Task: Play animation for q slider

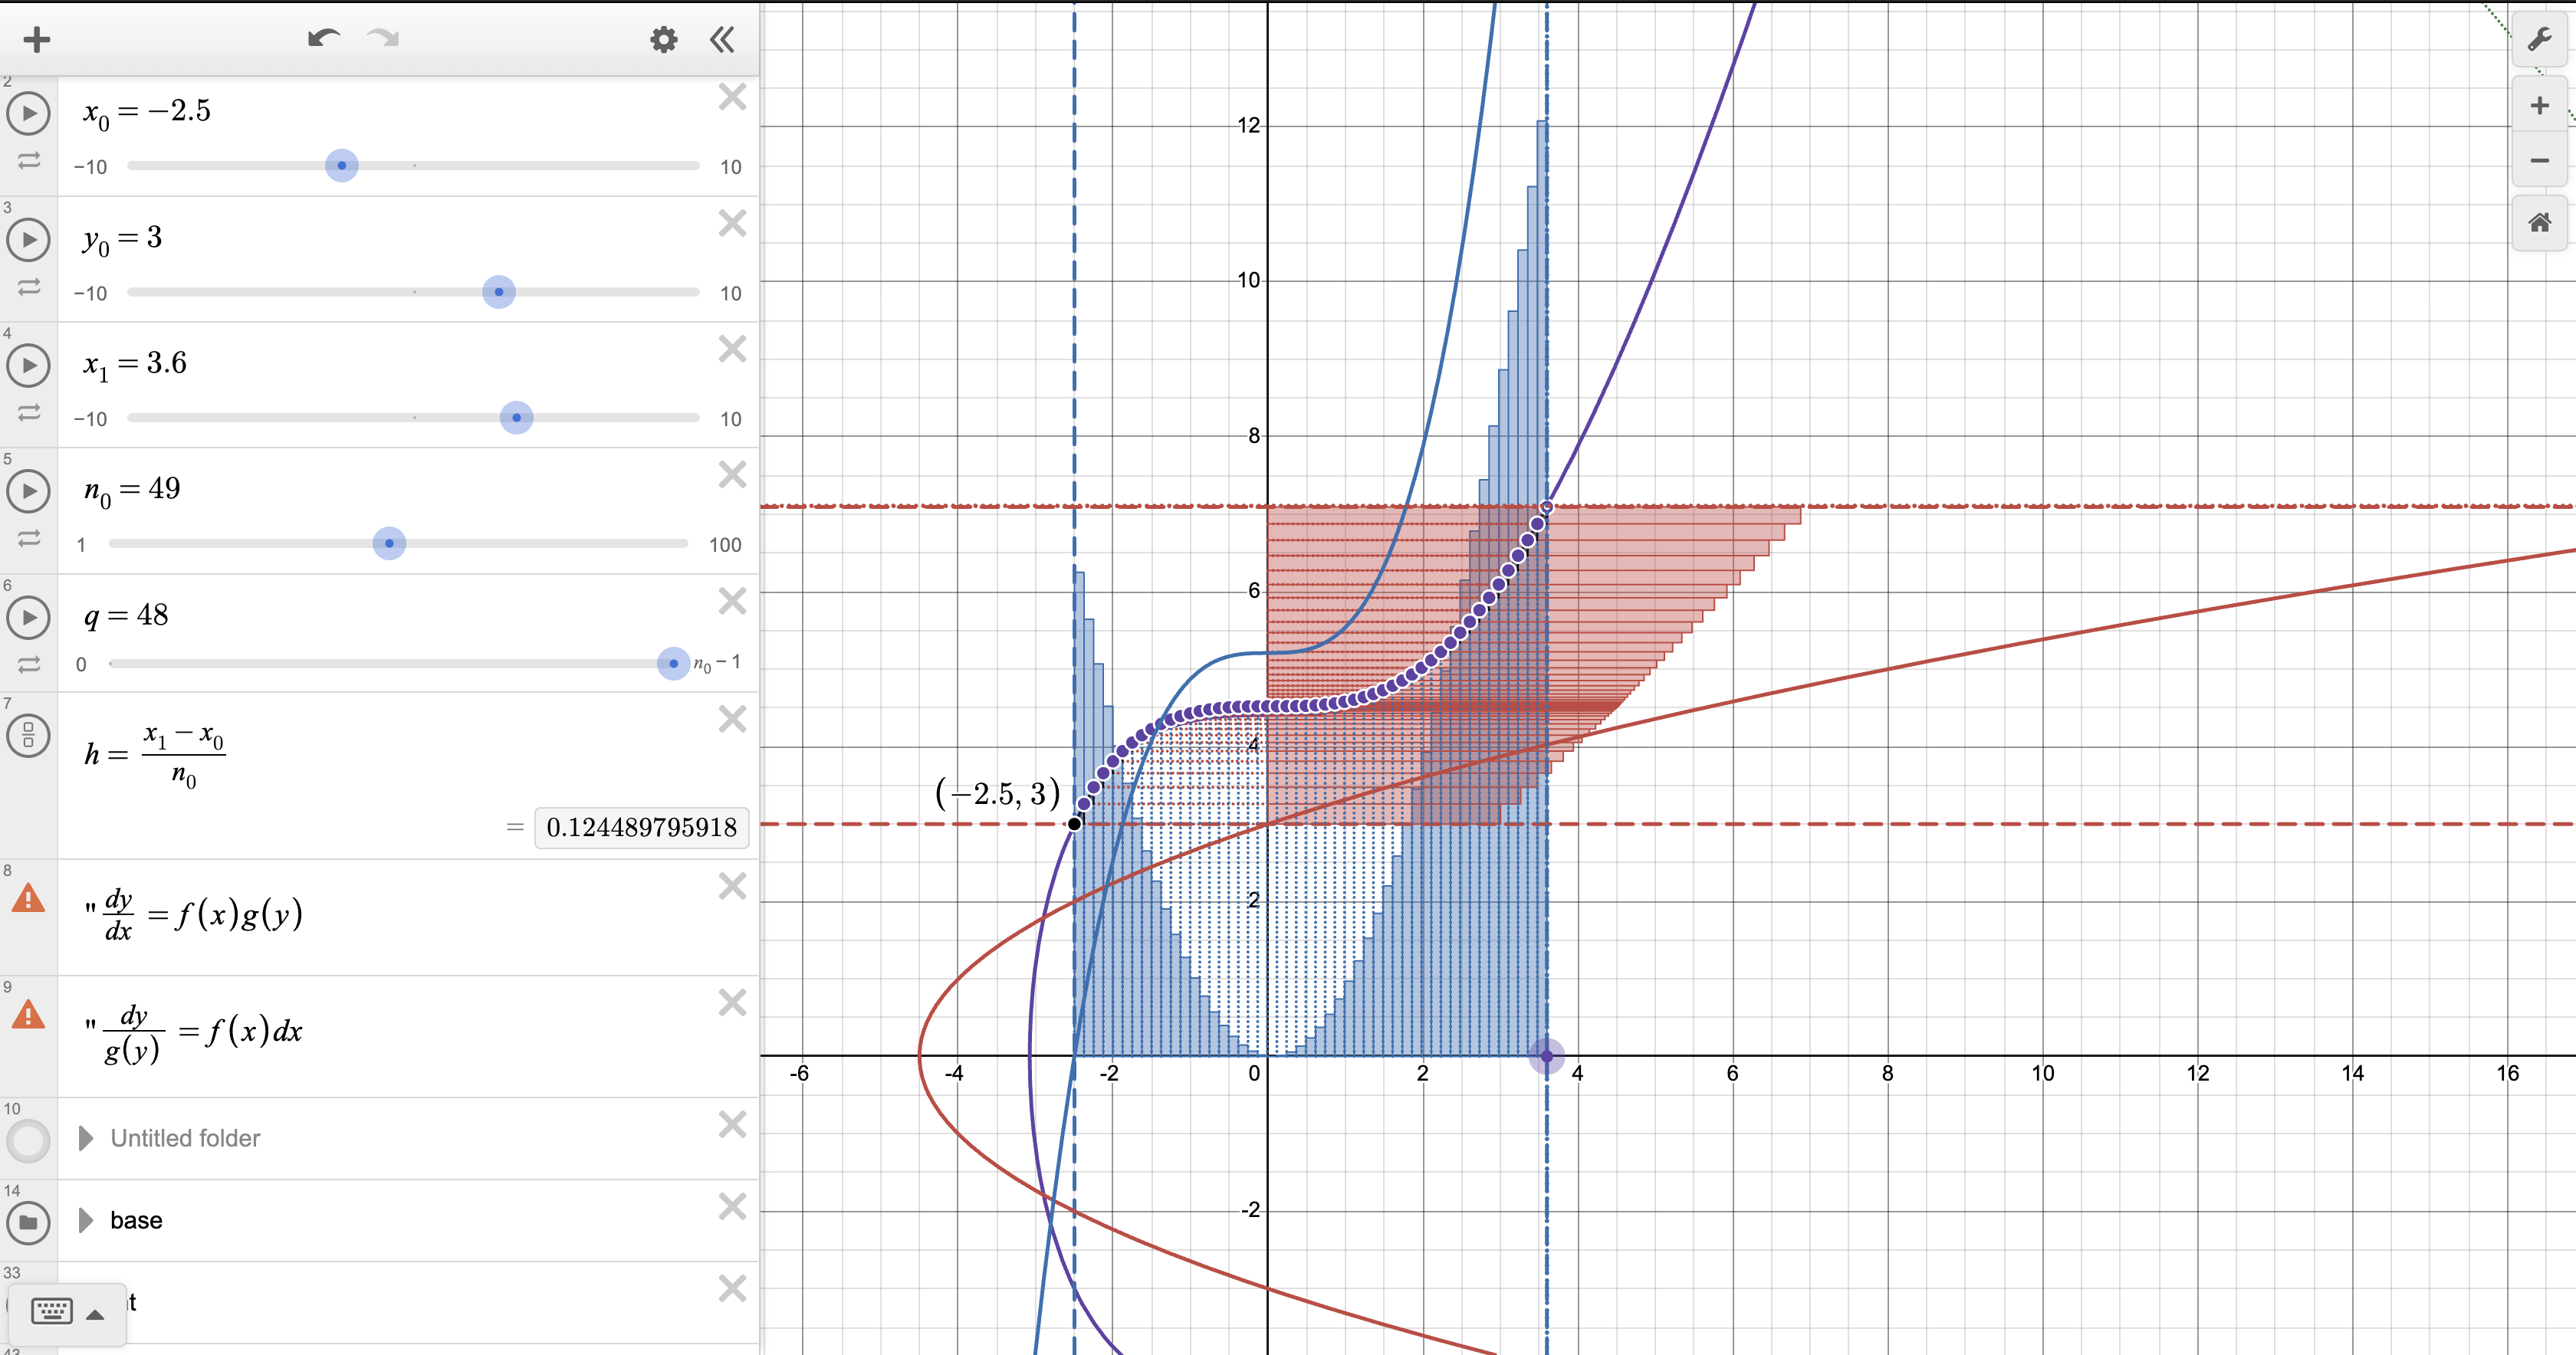Action: (29, 617)
